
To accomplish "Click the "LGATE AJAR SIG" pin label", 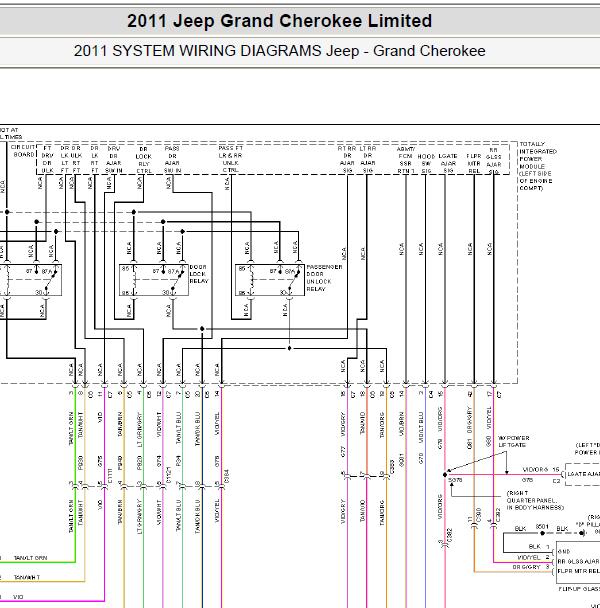I will click(448, 163).
